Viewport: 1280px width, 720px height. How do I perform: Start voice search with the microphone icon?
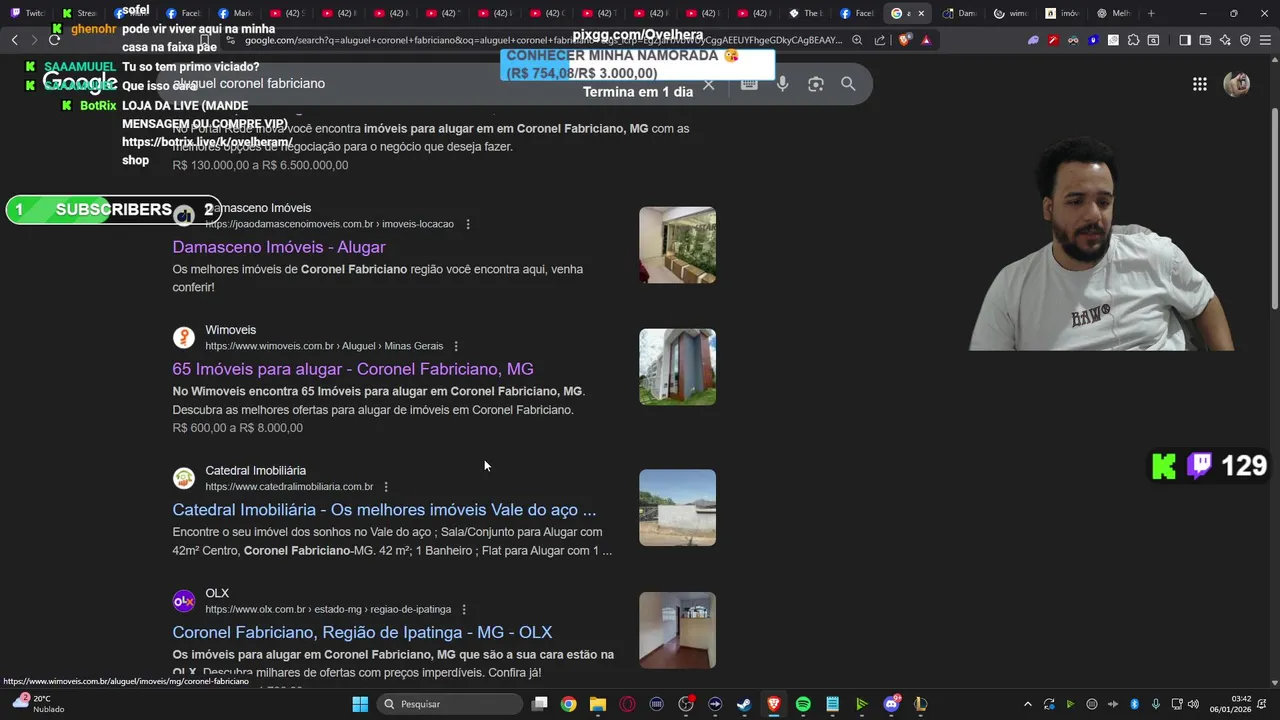tap(783, 84)
